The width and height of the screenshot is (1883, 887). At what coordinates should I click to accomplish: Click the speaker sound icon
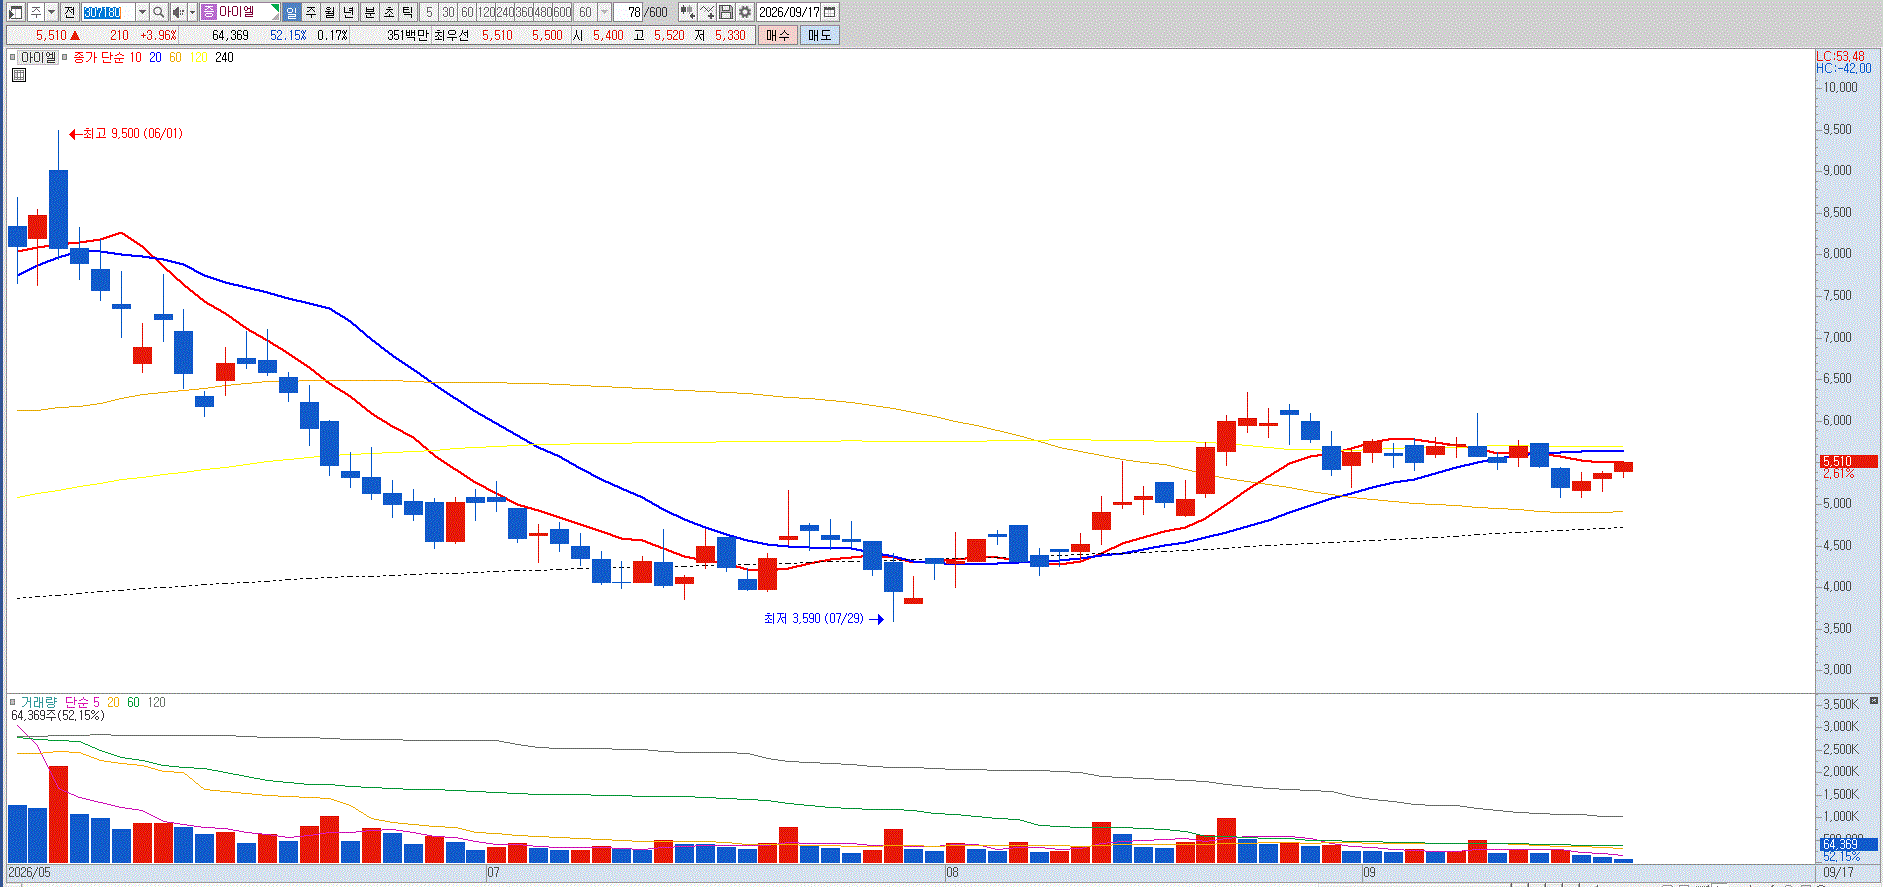point(178,12)
